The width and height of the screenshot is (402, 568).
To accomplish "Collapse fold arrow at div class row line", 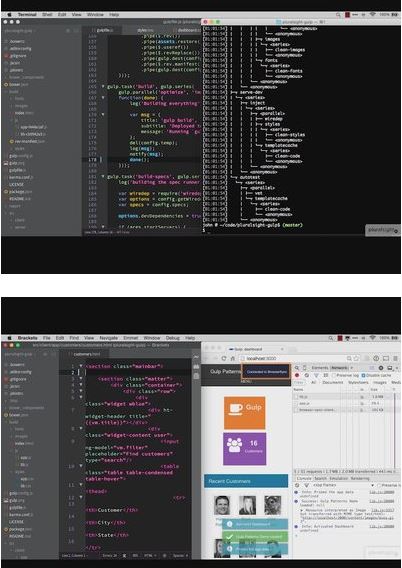I will point(81,391).
